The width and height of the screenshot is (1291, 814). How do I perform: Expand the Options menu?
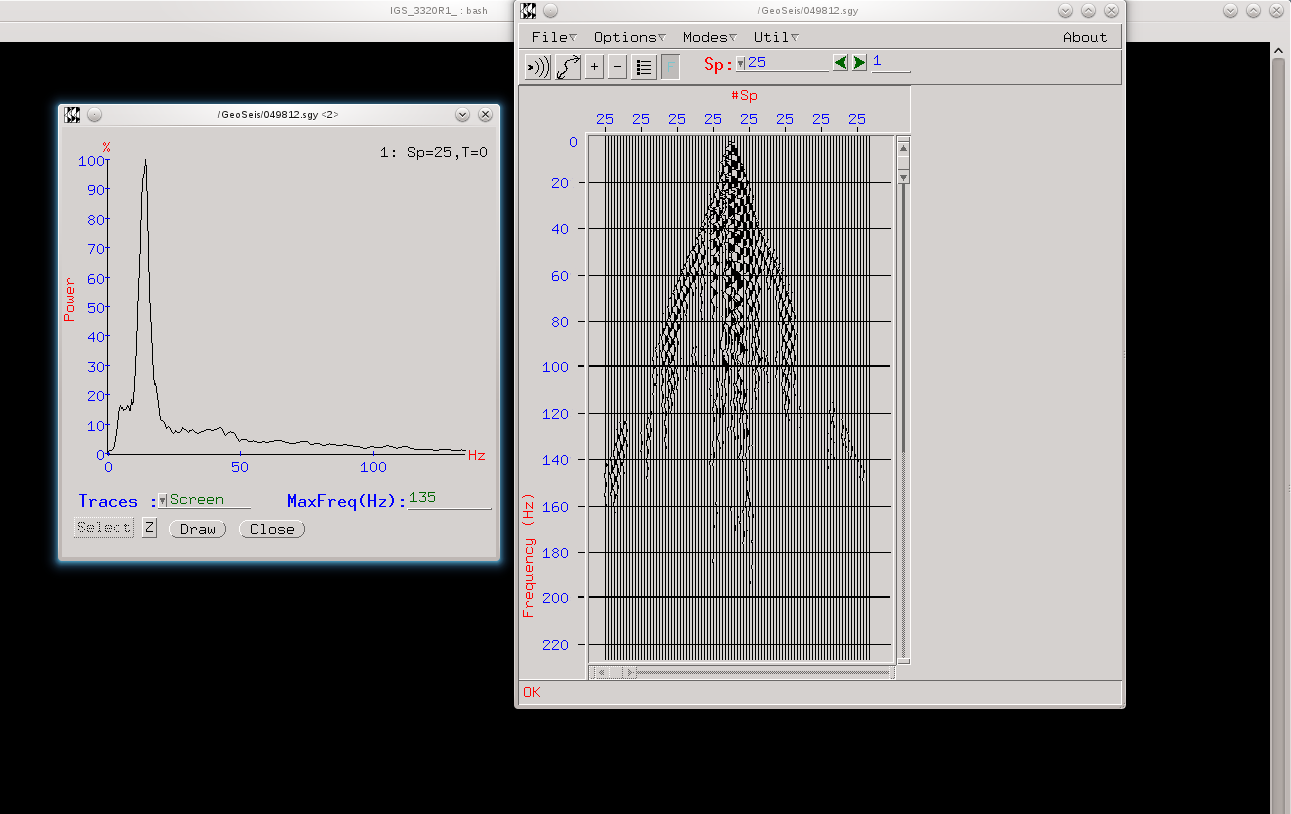click(x=629, y=37)
